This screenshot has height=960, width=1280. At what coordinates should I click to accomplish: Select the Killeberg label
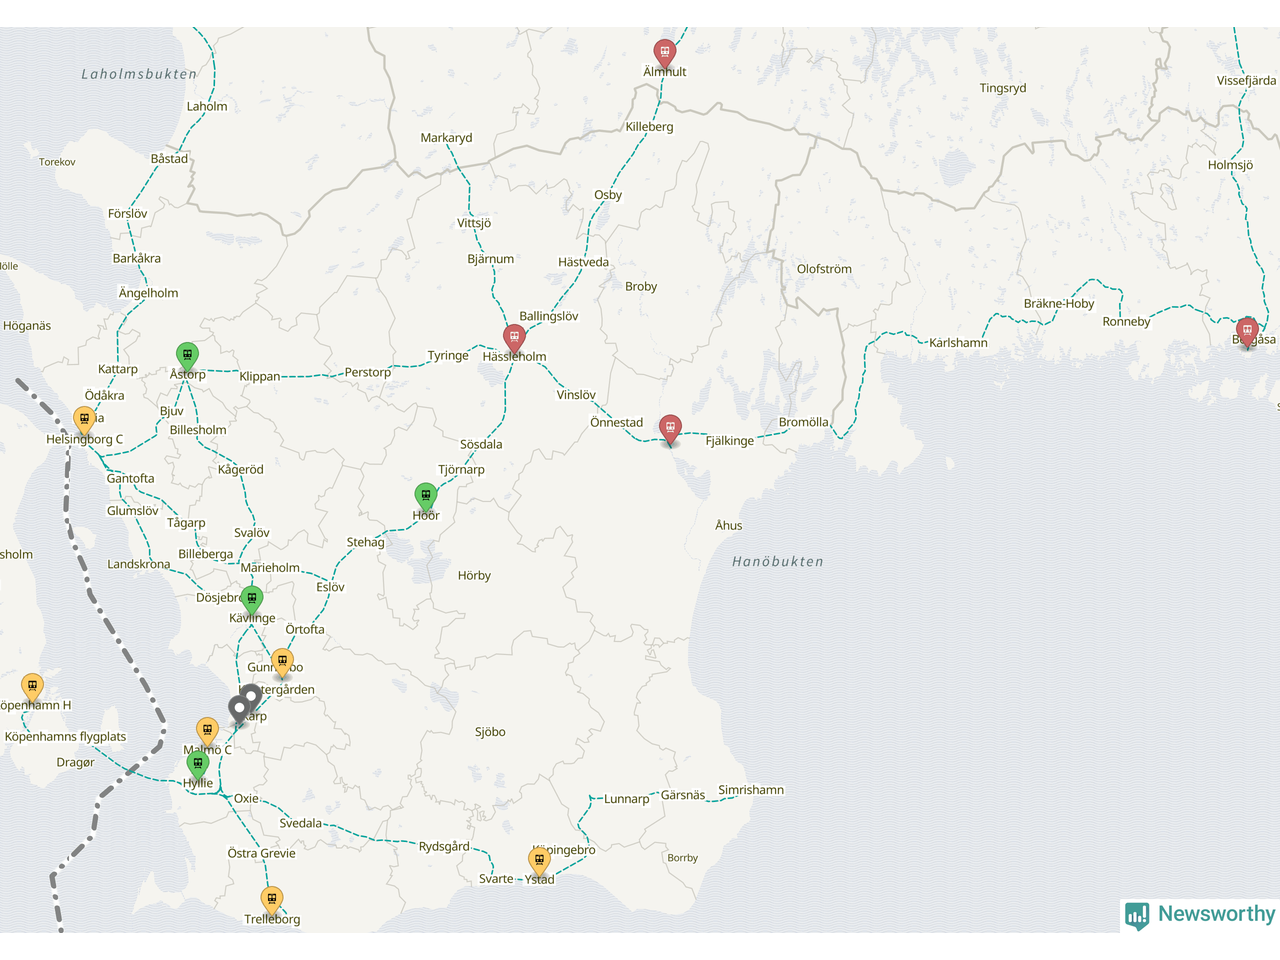point(649,127)
